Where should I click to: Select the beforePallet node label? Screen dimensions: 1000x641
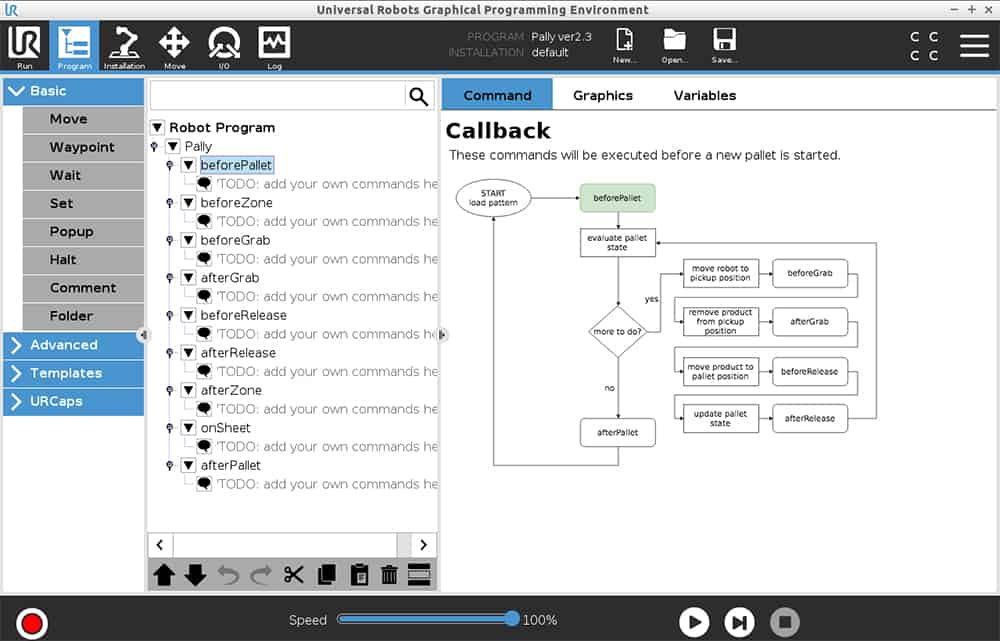(x=237, y=165)
